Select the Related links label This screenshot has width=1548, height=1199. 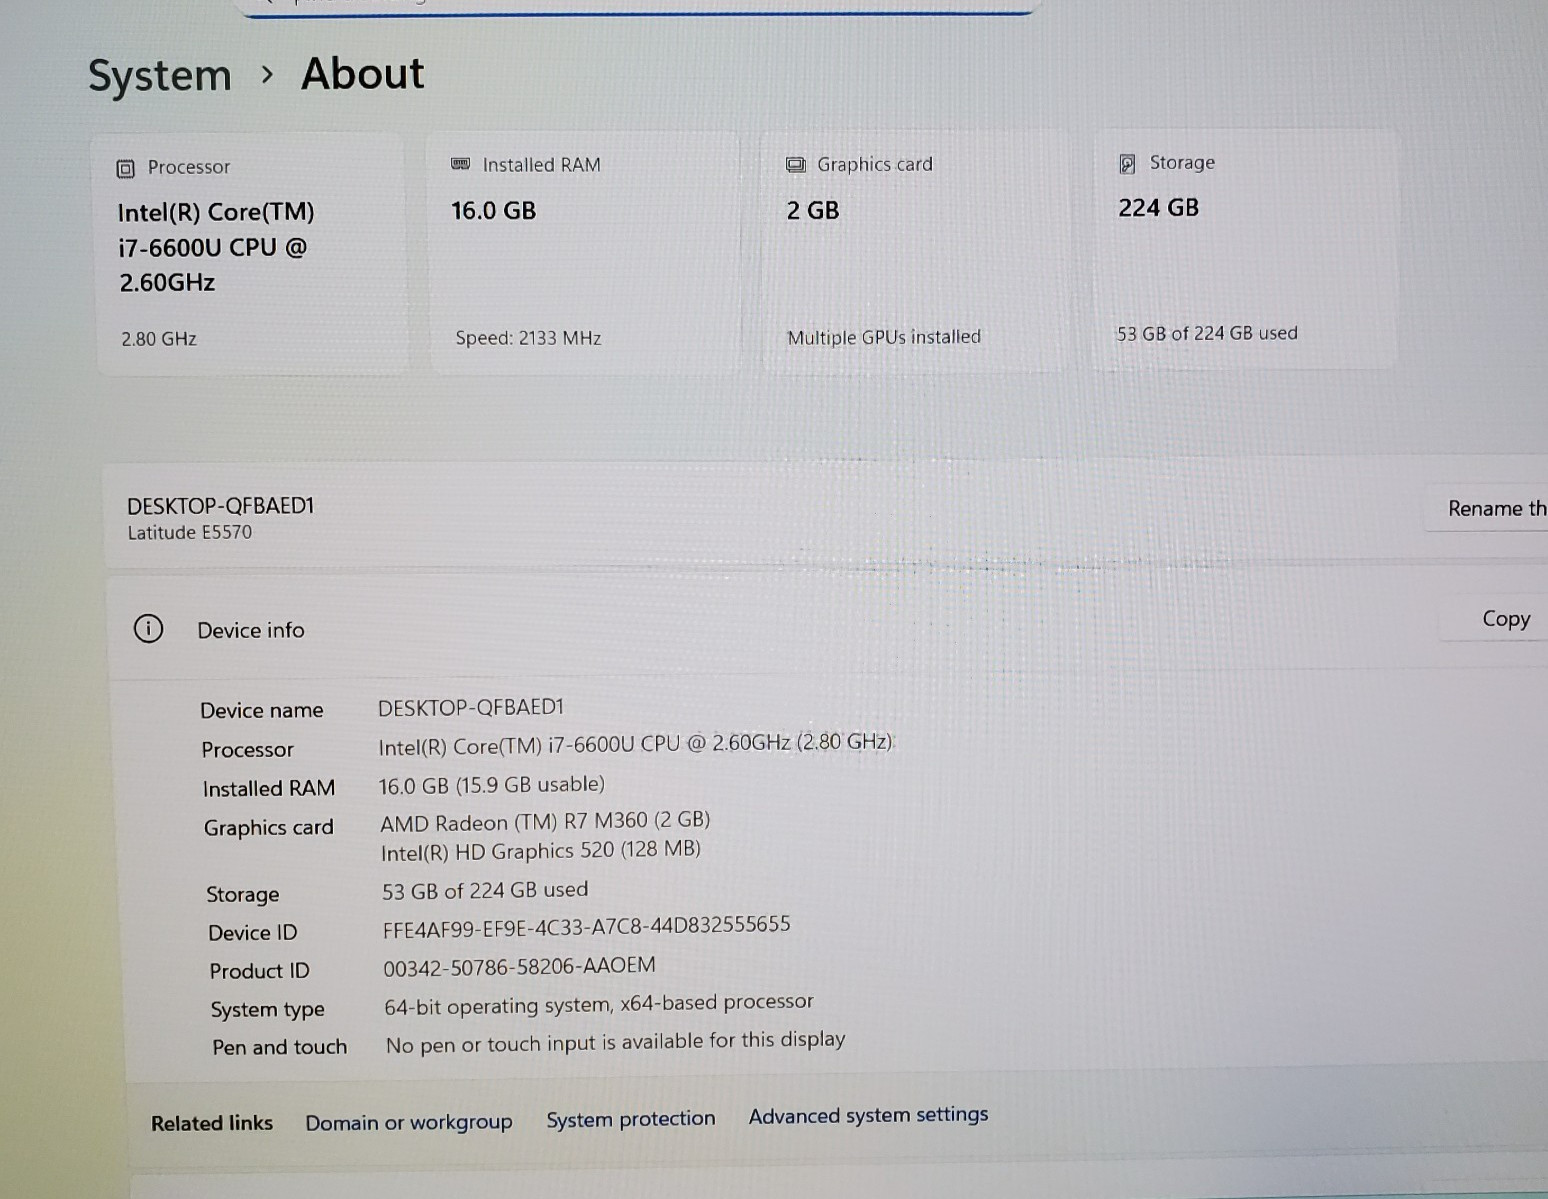point(212,1123)
